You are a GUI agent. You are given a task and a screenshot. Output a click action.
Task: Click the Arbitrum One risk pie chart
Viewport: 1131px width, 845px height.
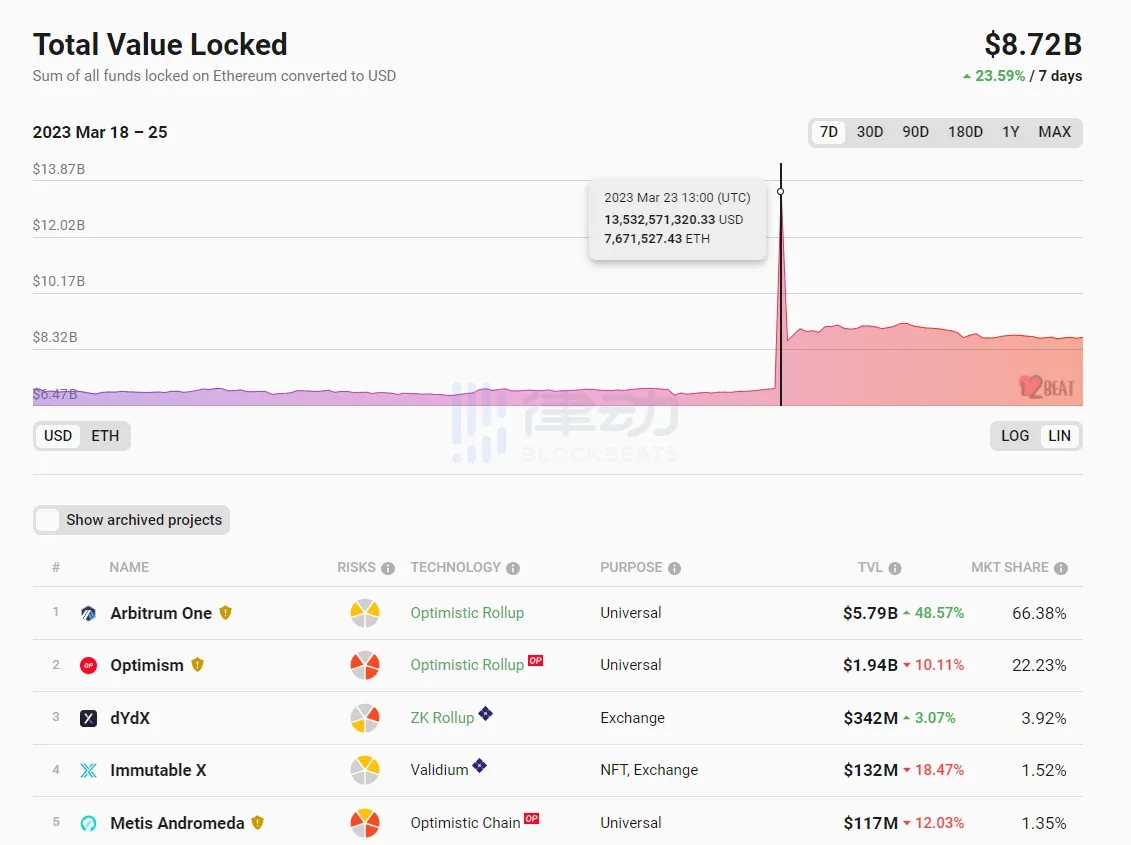[x=365, y=613]
